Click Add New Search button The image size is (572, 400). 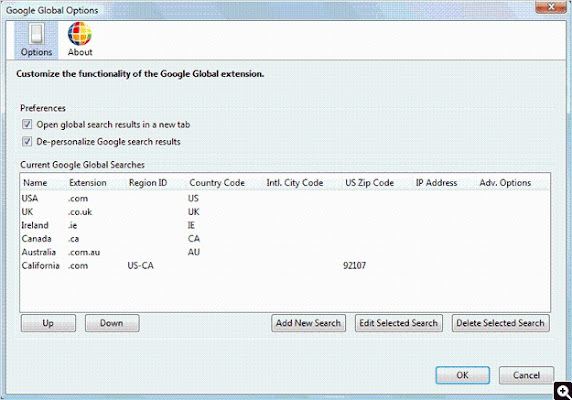[308, 323]
